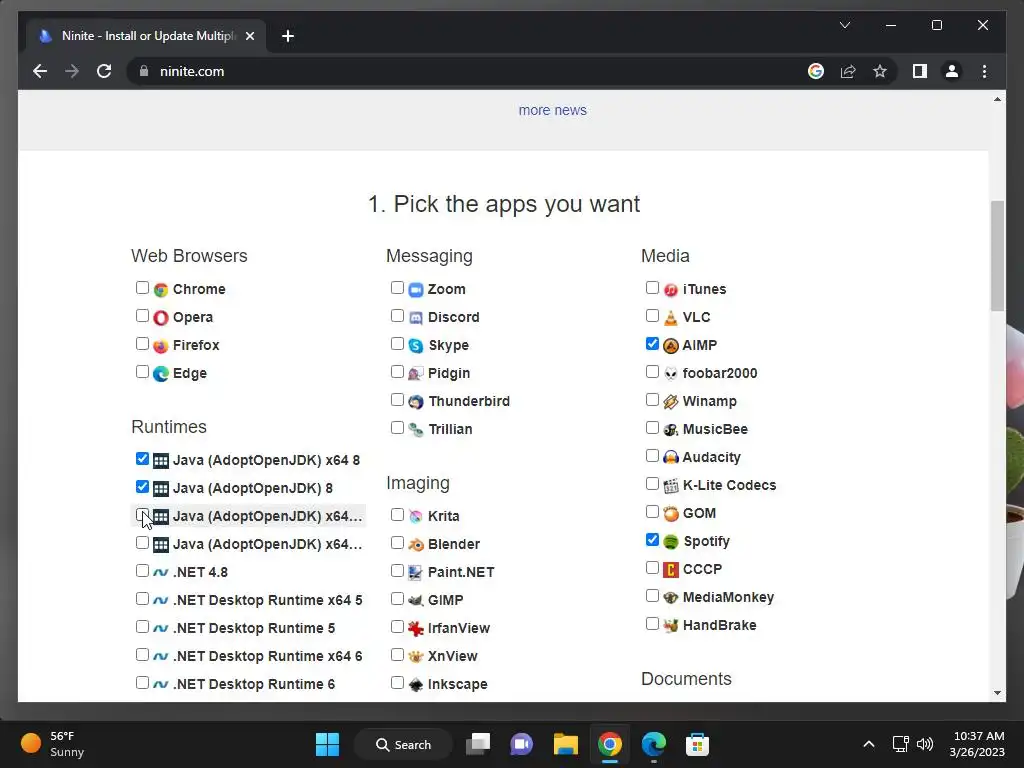
Task: Click the Audacity headphones icon
Action: (x=671, y=457)
